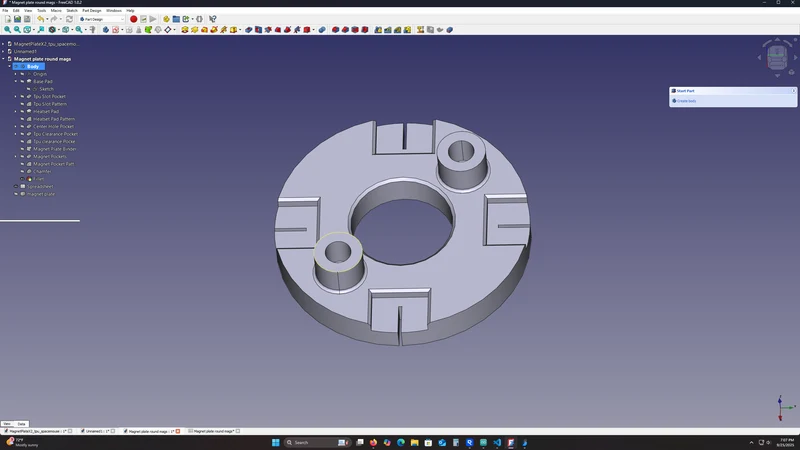Viewport: 800px width, 450px height.
Task: Click the Mirrored transformation icon
Action: (378, 30)
